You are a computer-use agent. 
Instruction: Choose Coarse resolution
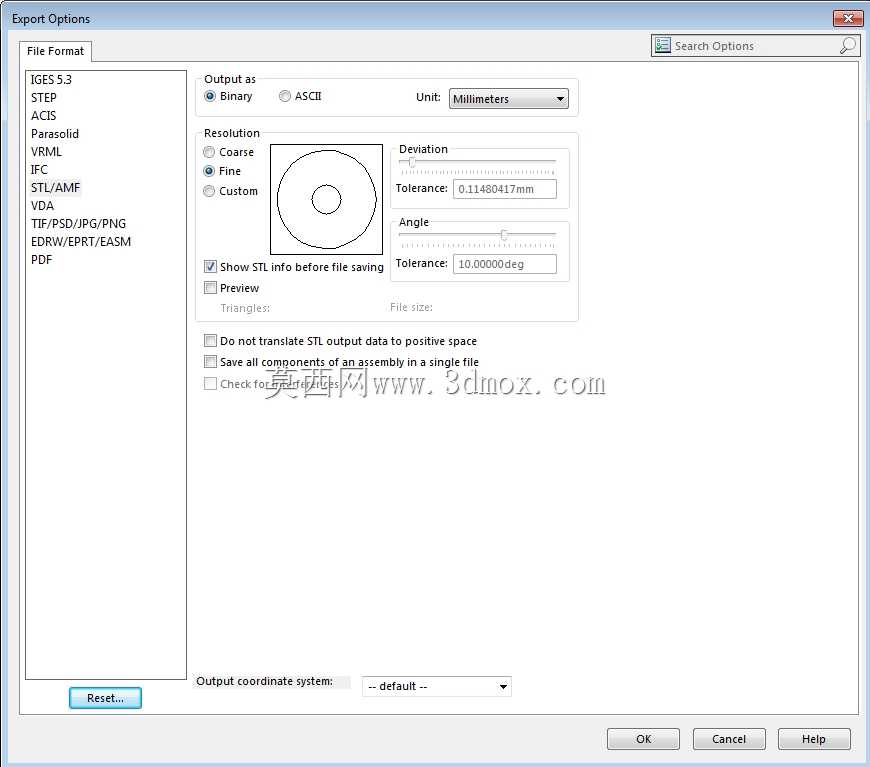point(209,152)
